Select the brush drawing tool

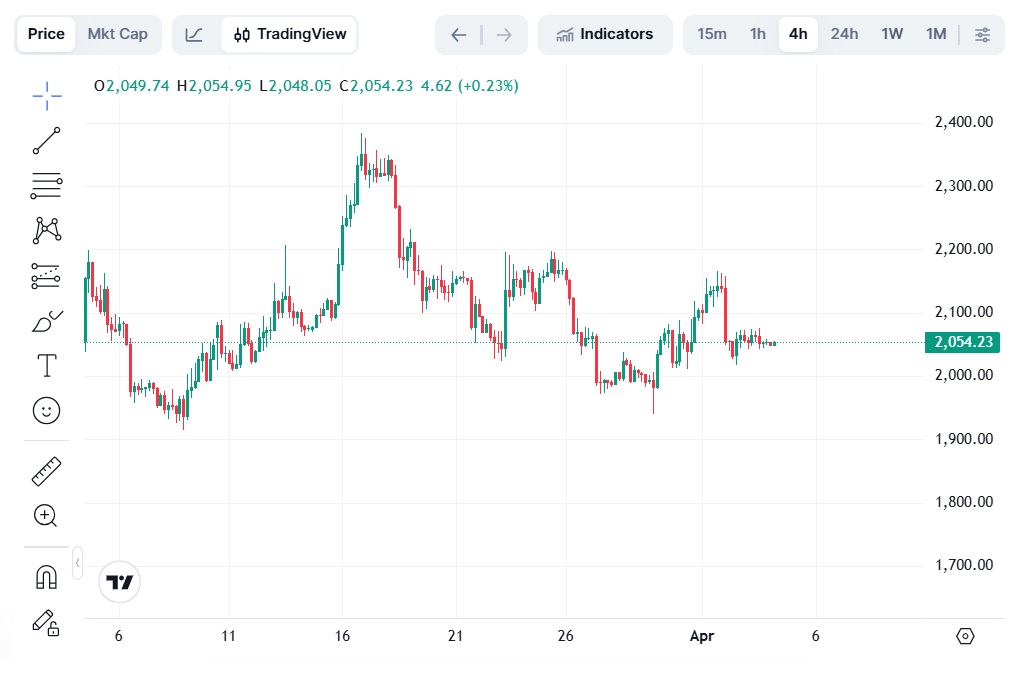[x=47, y=321]
